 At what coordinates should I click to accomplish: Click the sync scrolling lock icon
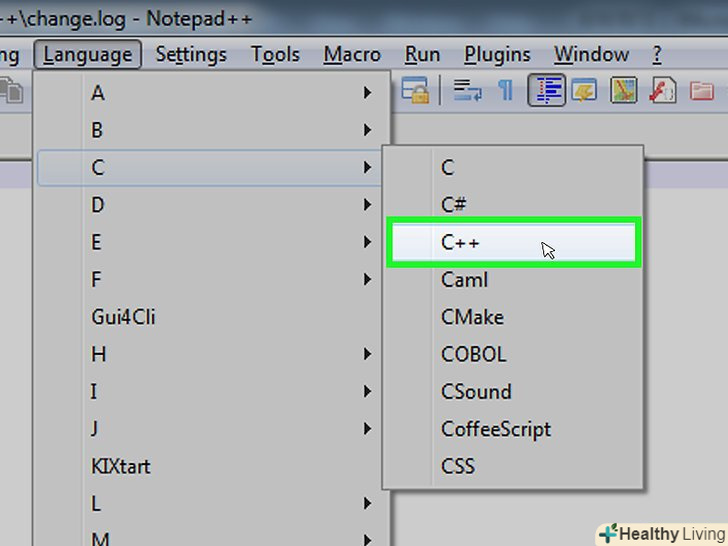point(415,90)
